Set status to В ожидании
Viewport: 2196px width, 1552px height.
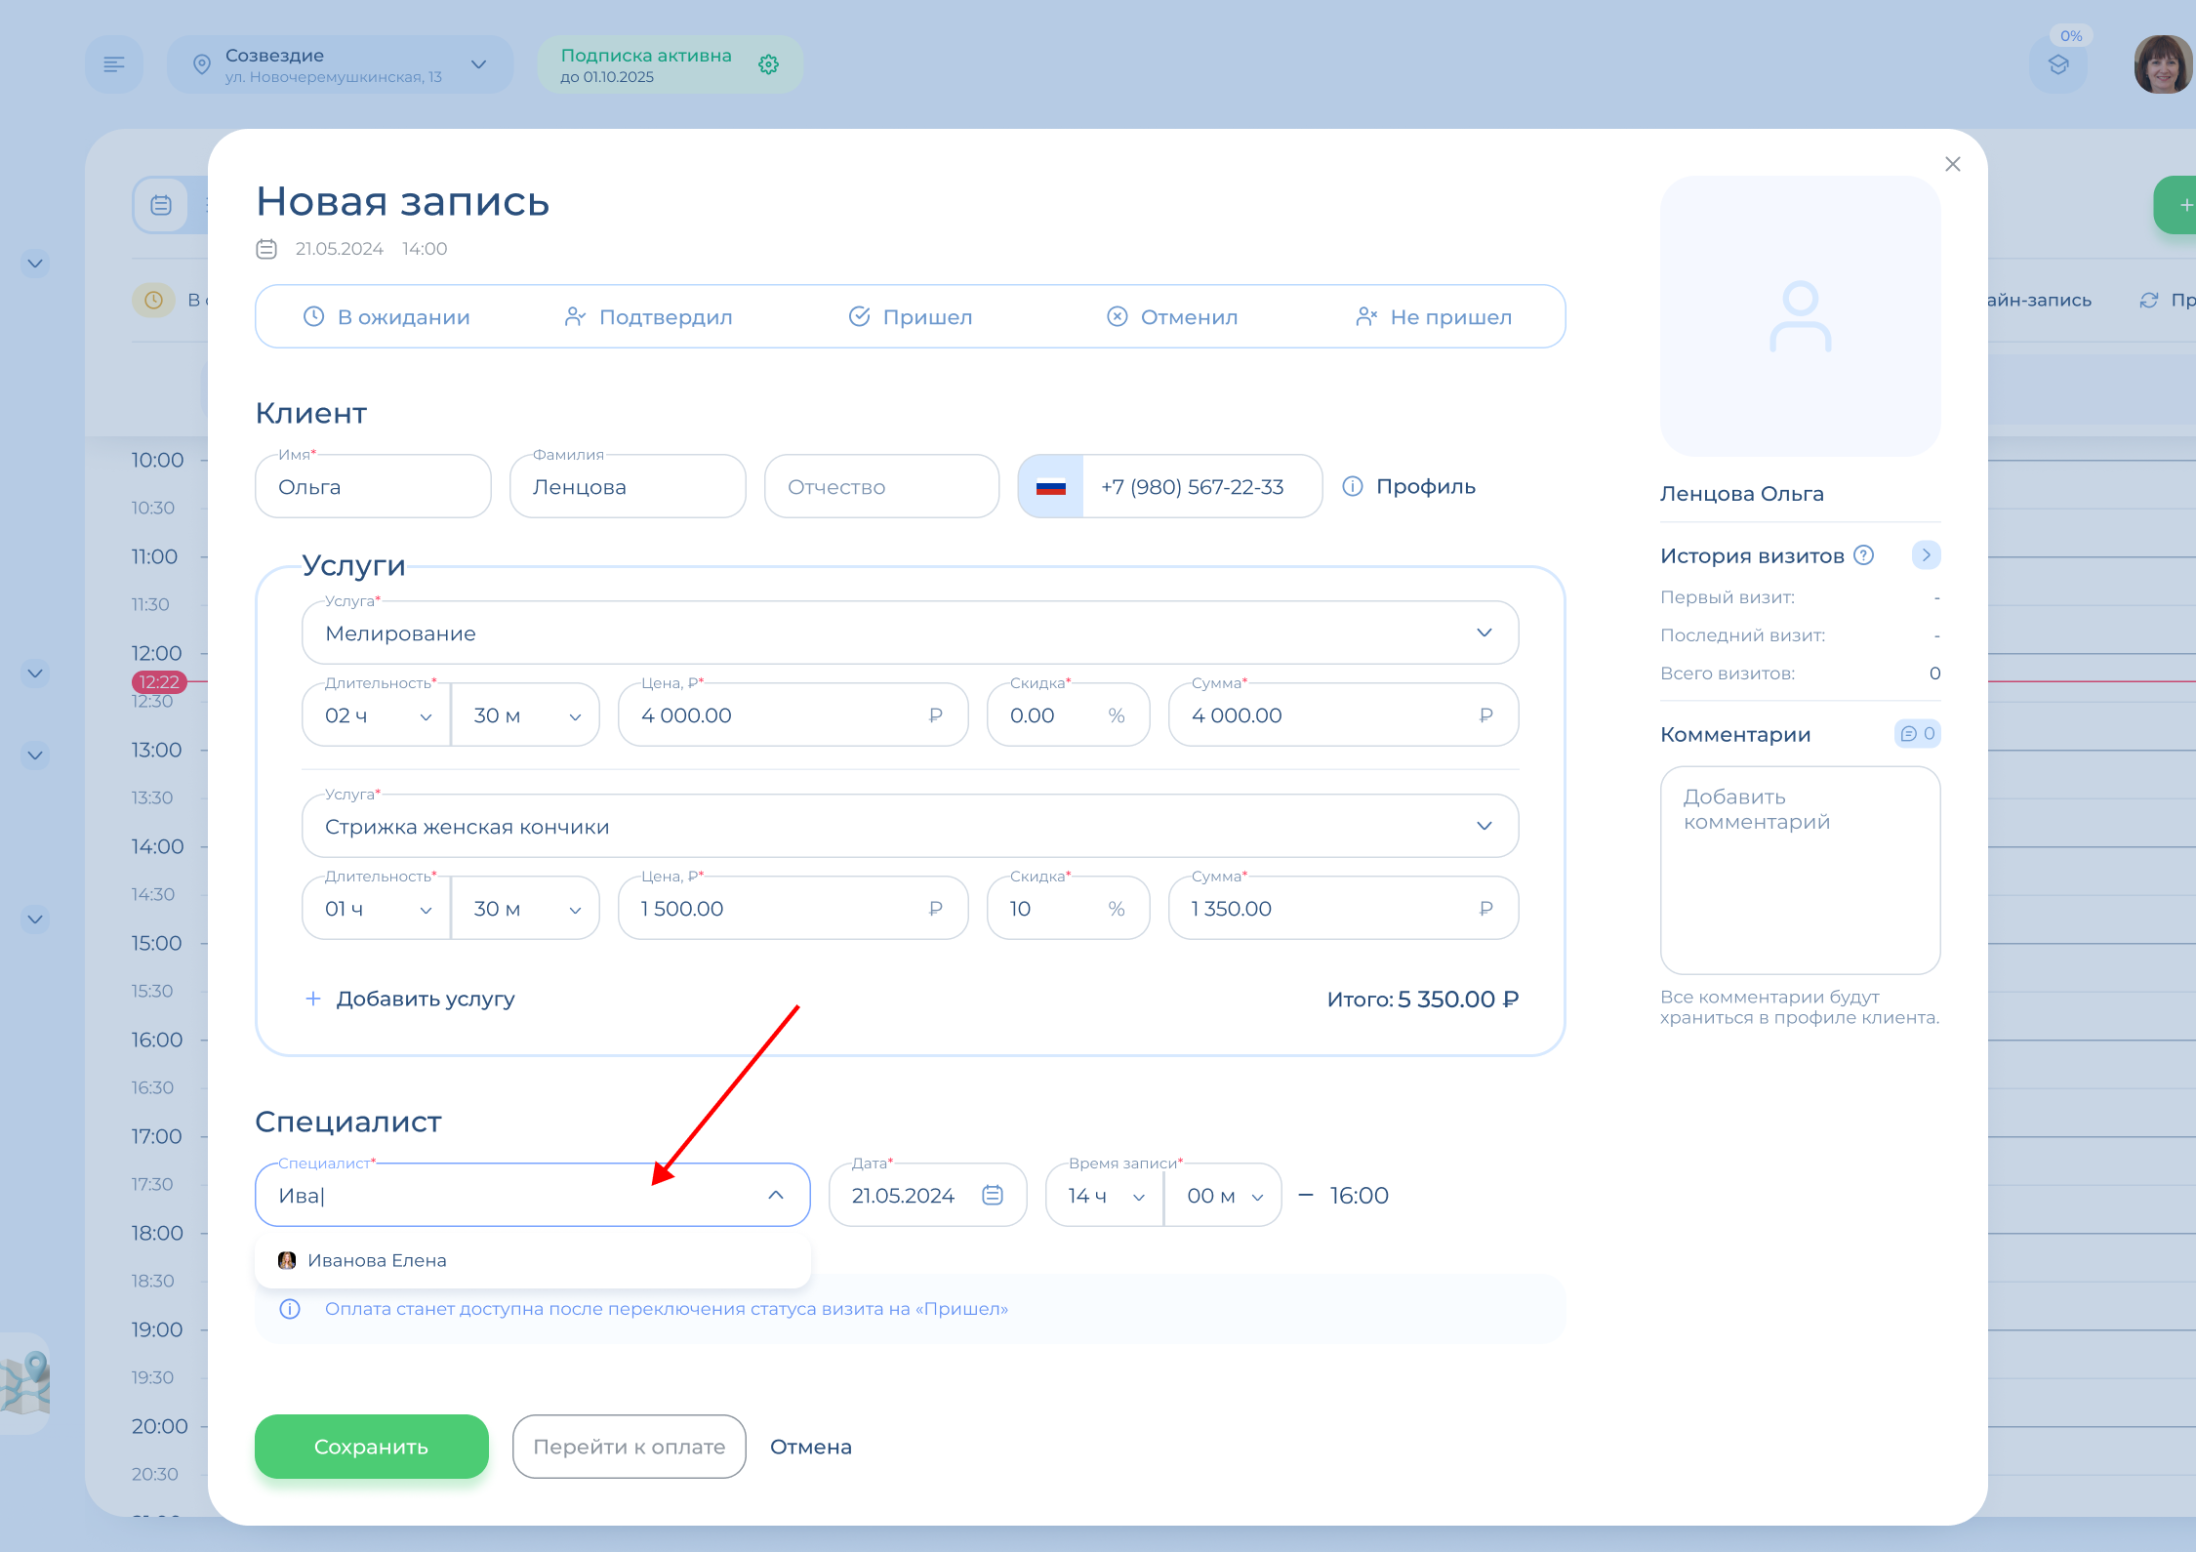pyautogui.click(x=386, y=317)
